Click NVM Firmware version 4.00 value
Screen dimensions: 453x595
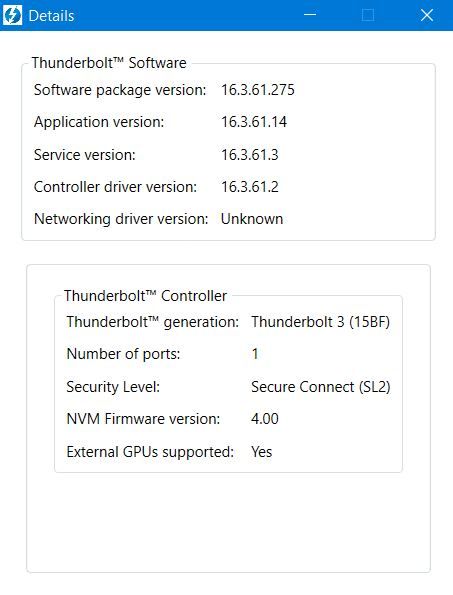point(265,419)
